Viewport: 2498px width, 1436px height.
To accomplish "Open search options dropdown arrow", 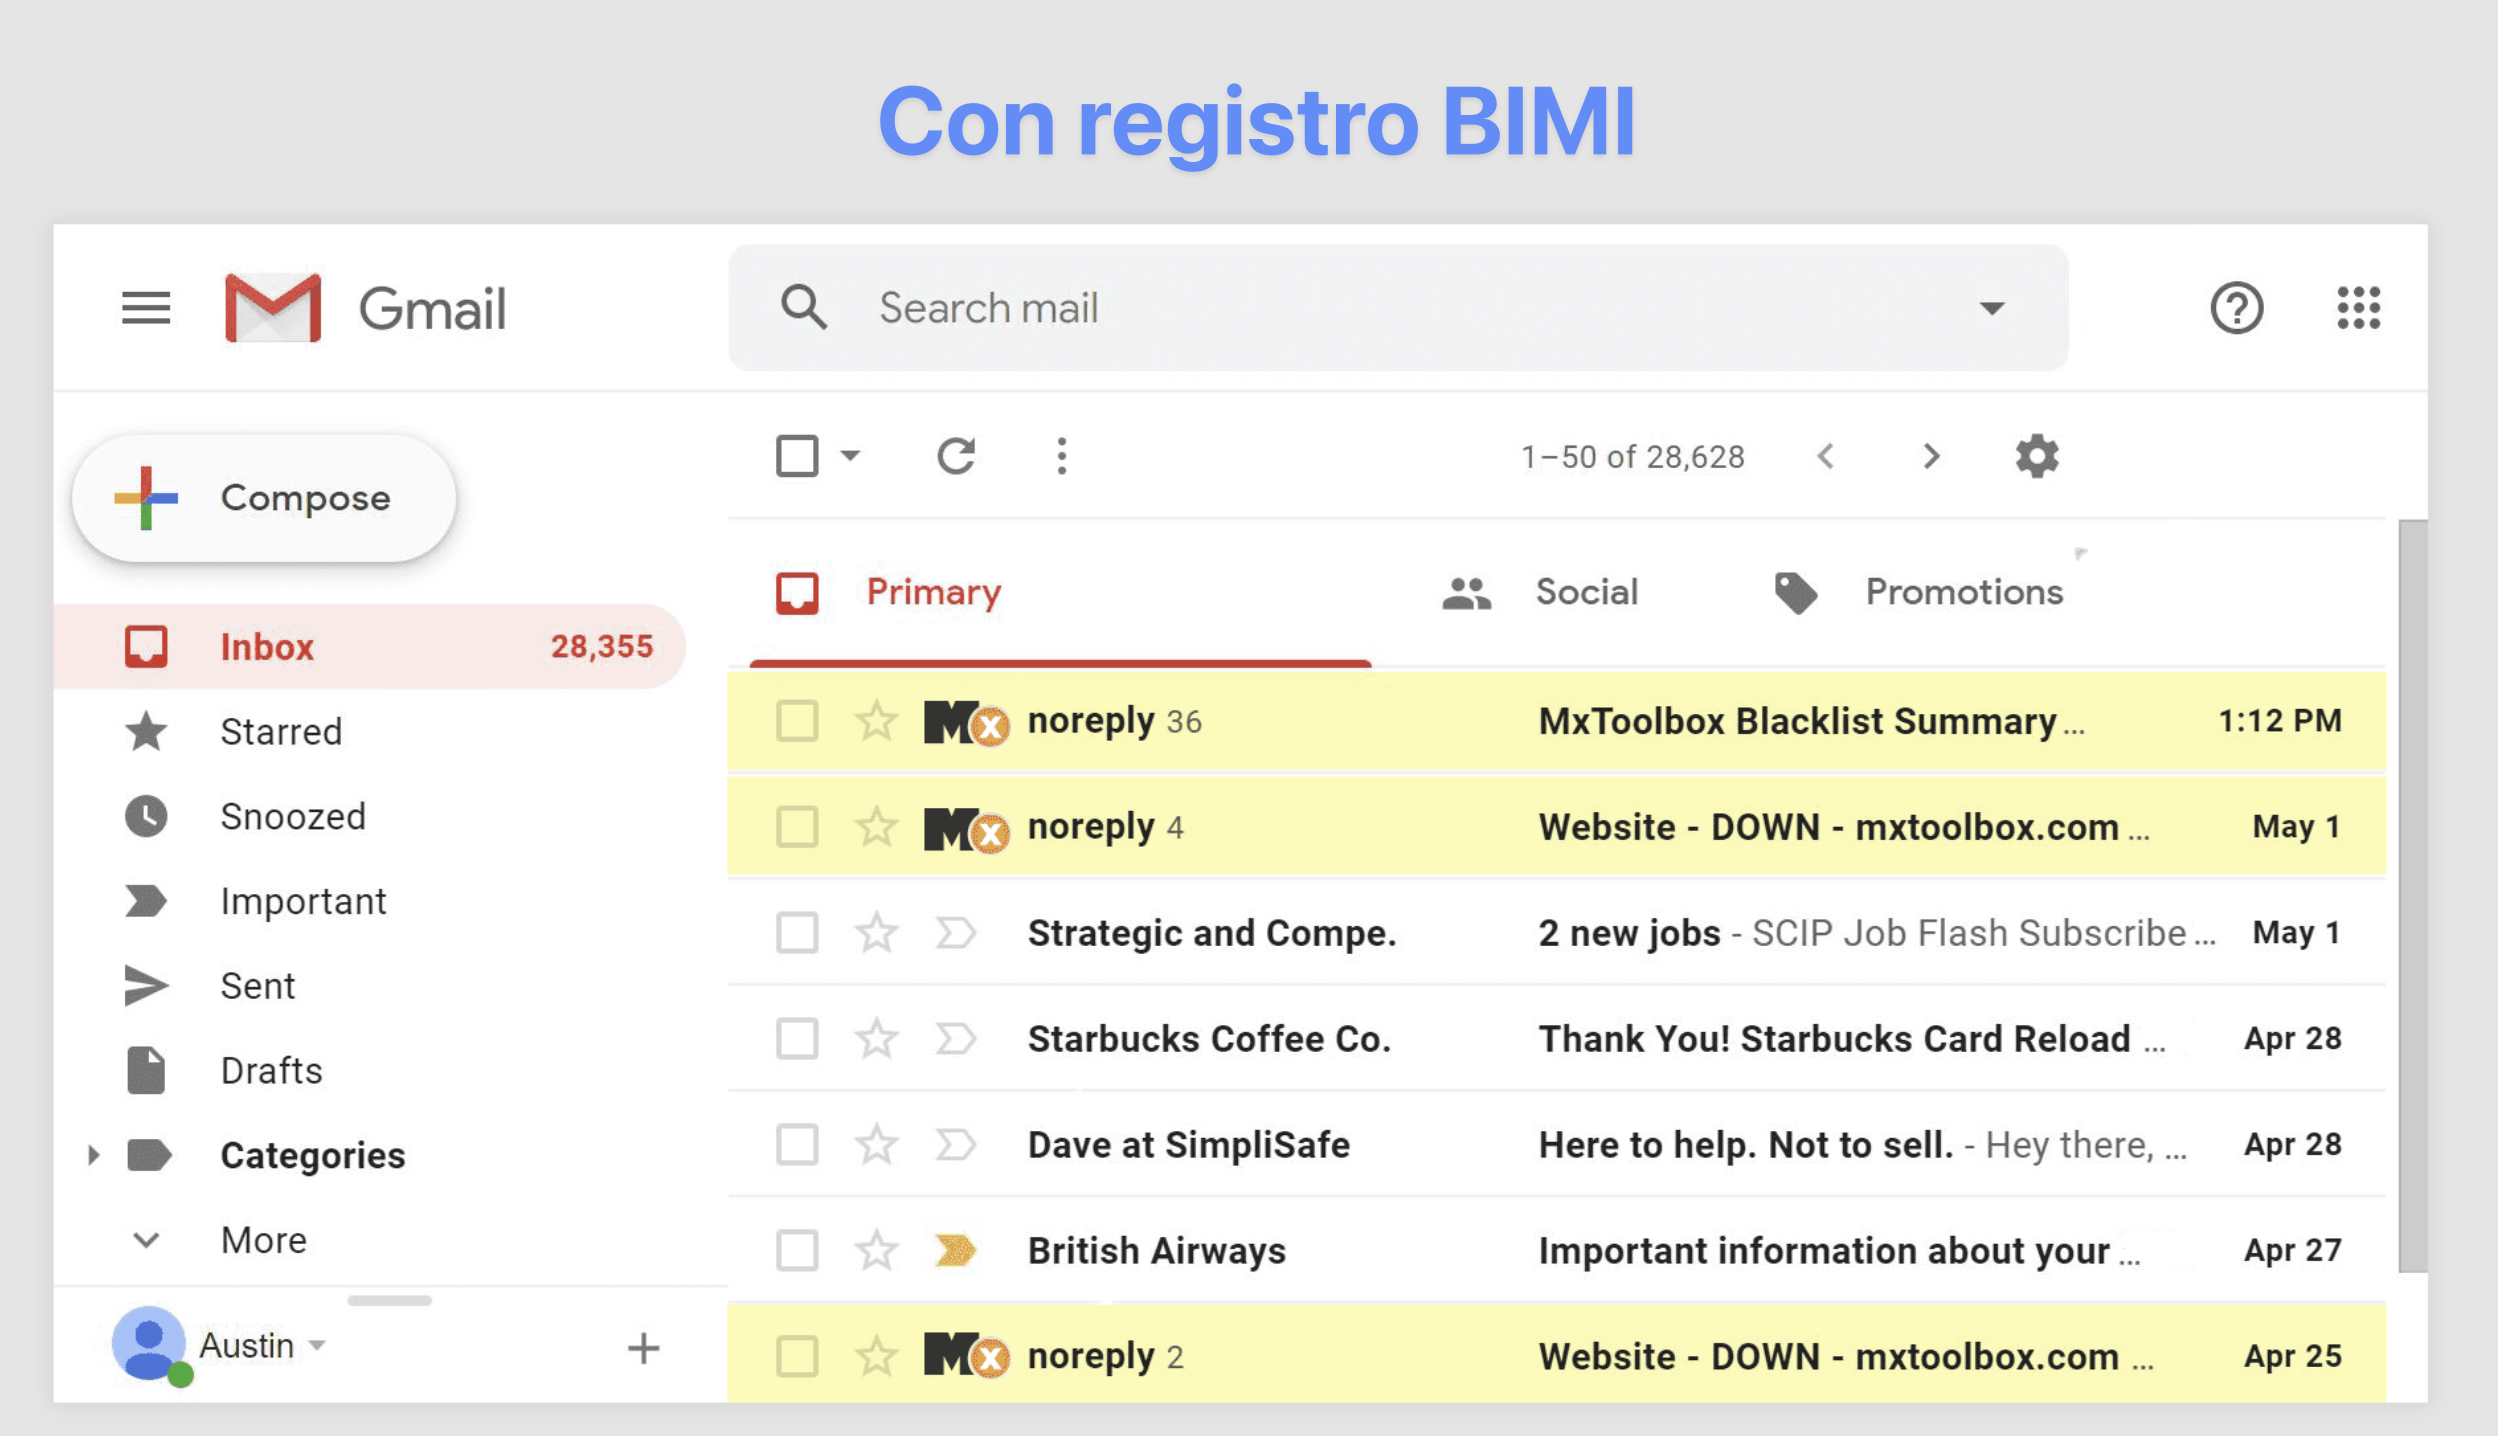I will coord(1992,308).
